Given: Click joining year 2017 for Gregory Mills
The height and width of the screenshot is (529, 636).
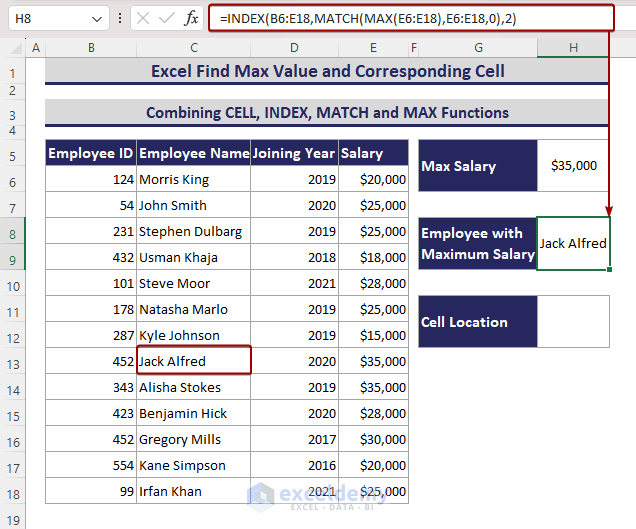Looking at the screenshot, I should coord(294,439).
